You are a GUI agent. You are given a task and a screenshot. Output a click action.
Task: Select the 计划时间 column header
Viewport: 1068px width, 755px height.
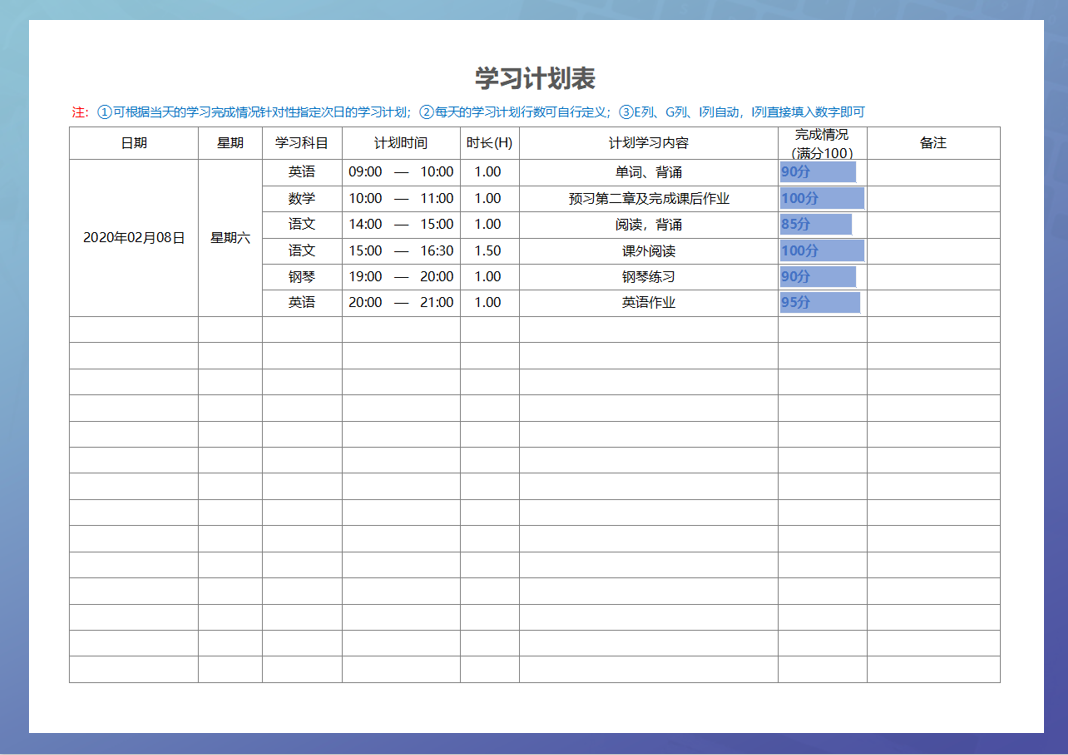[x=398, y=143]
